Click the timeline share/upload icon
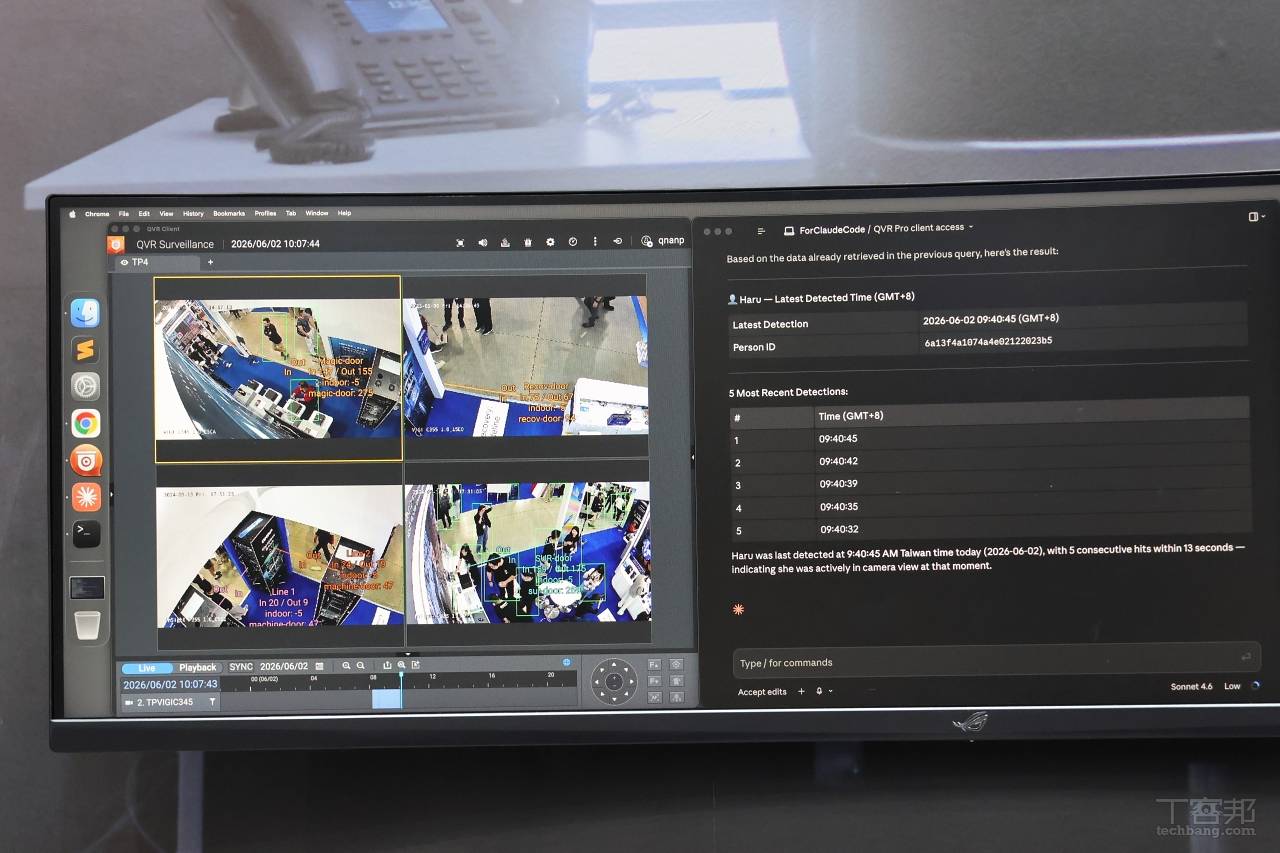 tap(388, 665)
